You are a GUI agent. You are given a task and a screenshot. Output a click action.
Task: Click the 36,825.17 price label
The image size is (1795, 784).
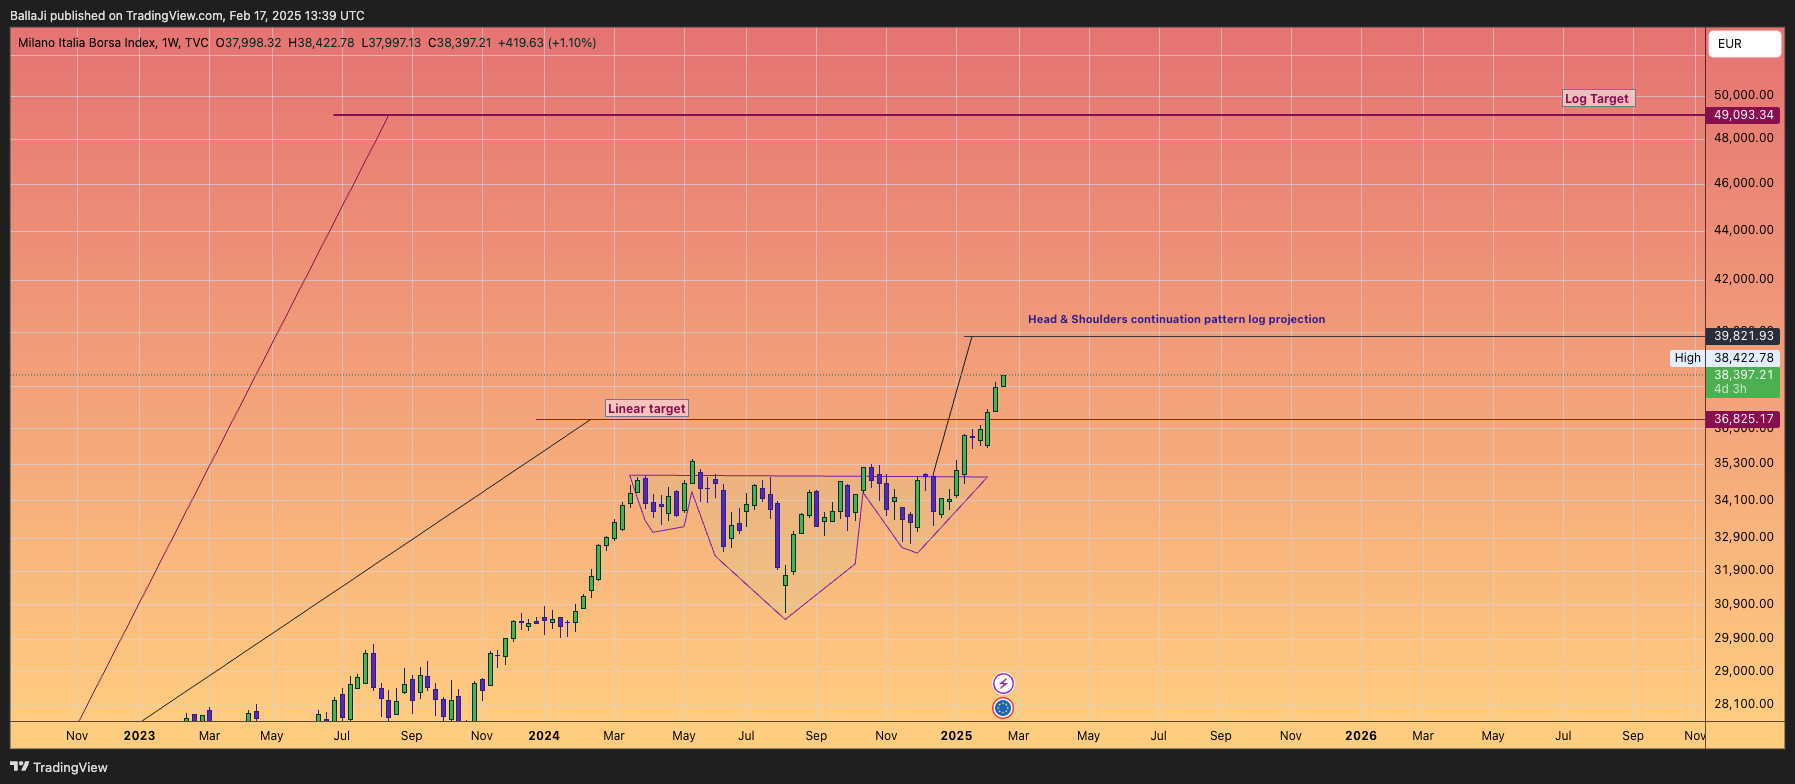coord(1743,419)
